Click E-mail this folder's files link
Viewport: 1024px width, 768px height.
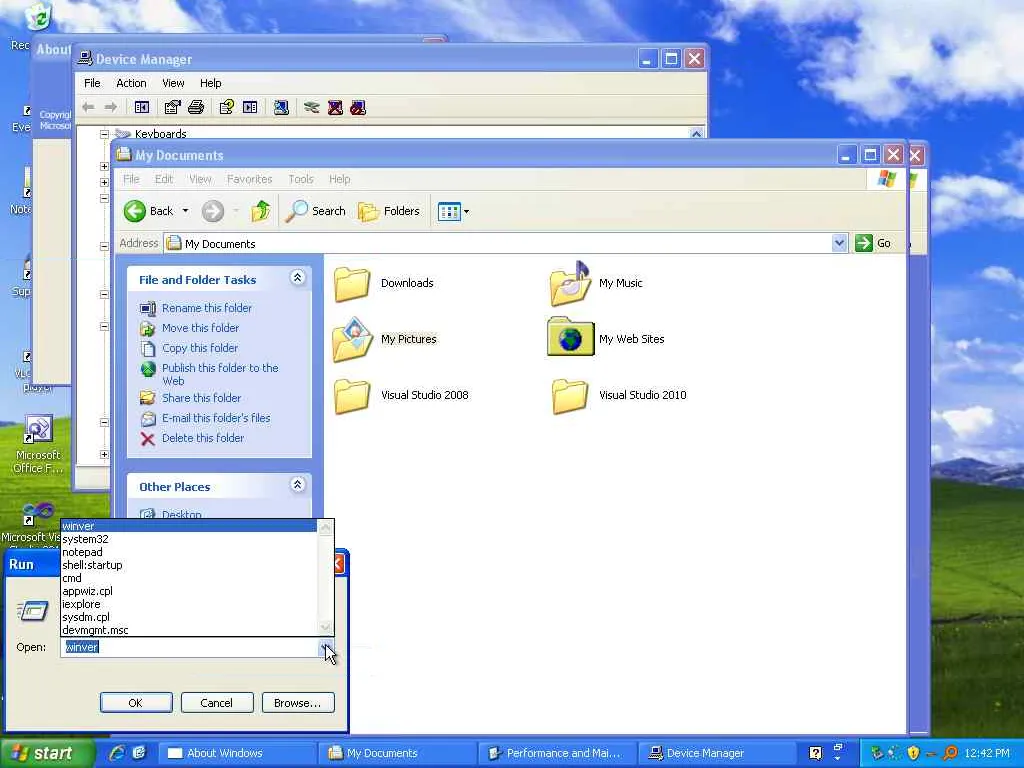[x=216, y=418]
